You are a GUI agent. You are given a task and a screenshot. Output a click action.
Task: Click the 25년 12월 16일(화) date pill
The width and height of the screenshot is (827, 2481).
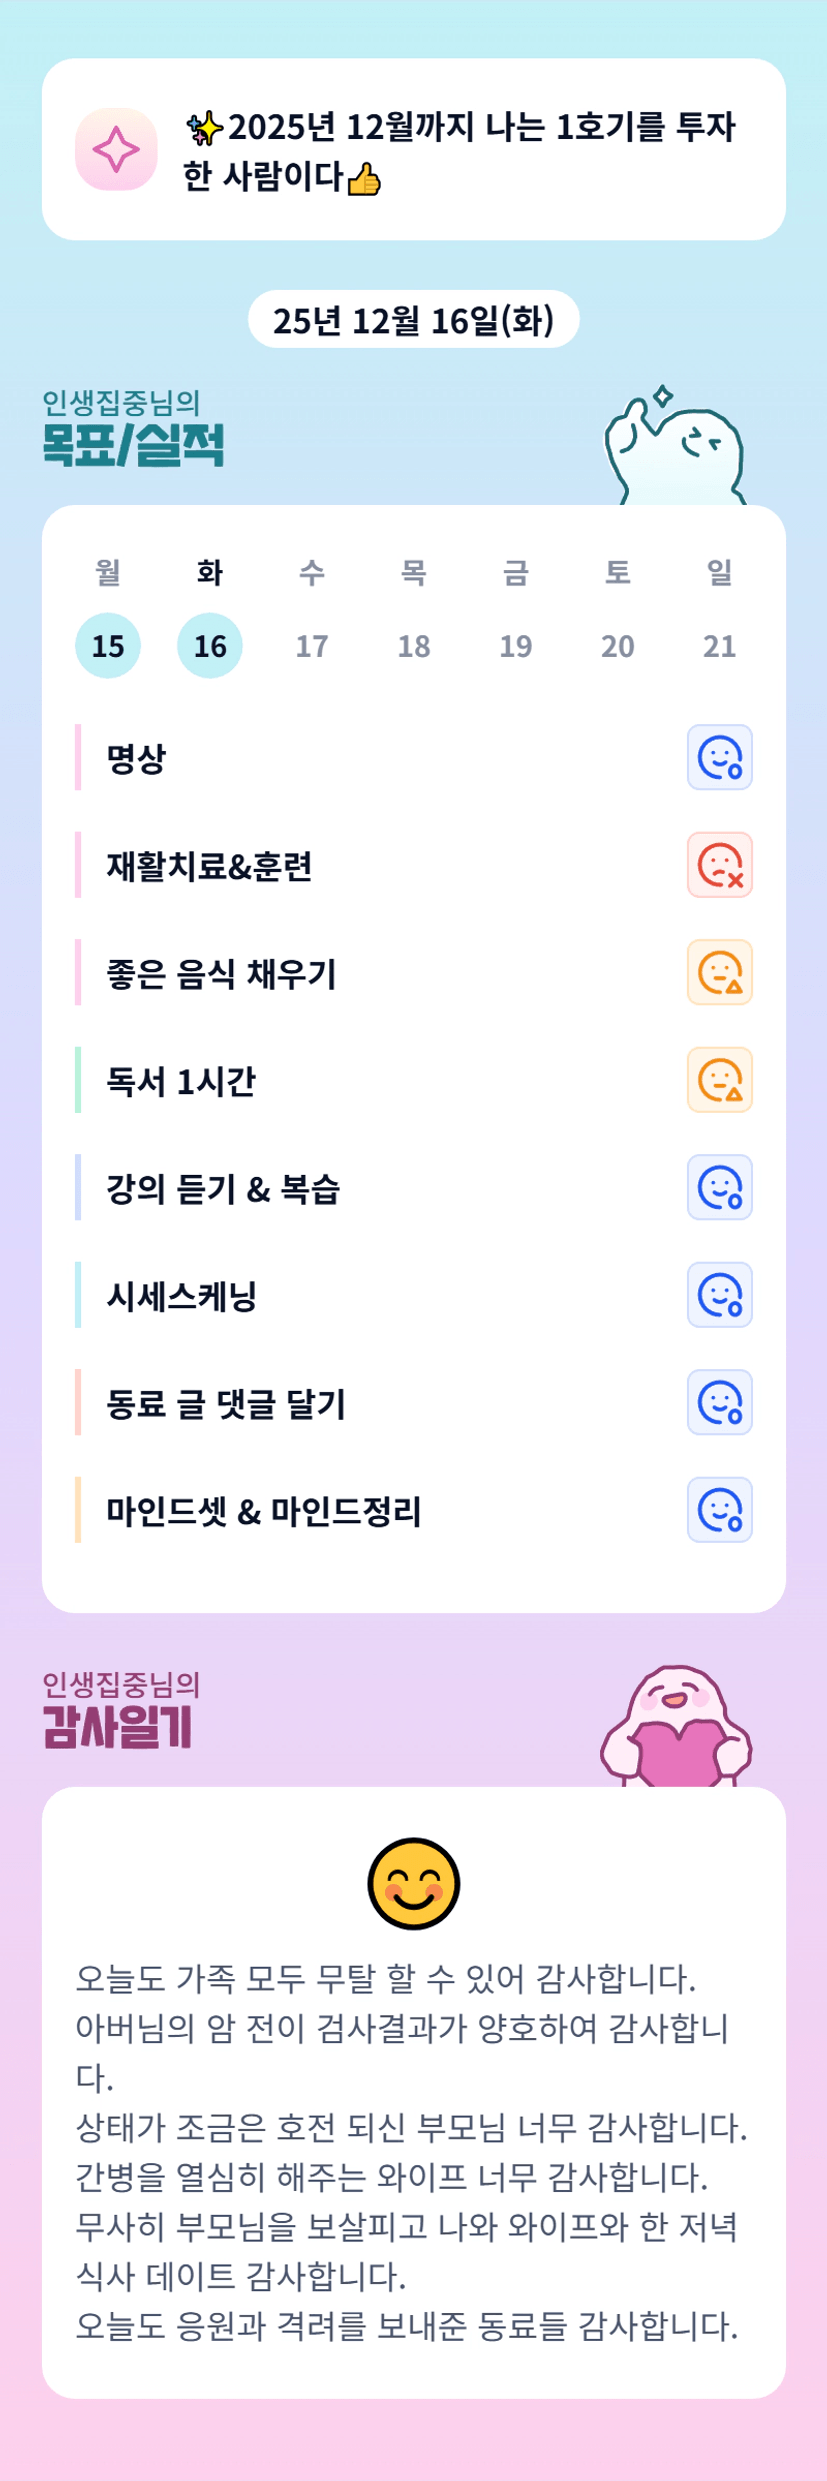pyautogui.click(x=413, y=320)
